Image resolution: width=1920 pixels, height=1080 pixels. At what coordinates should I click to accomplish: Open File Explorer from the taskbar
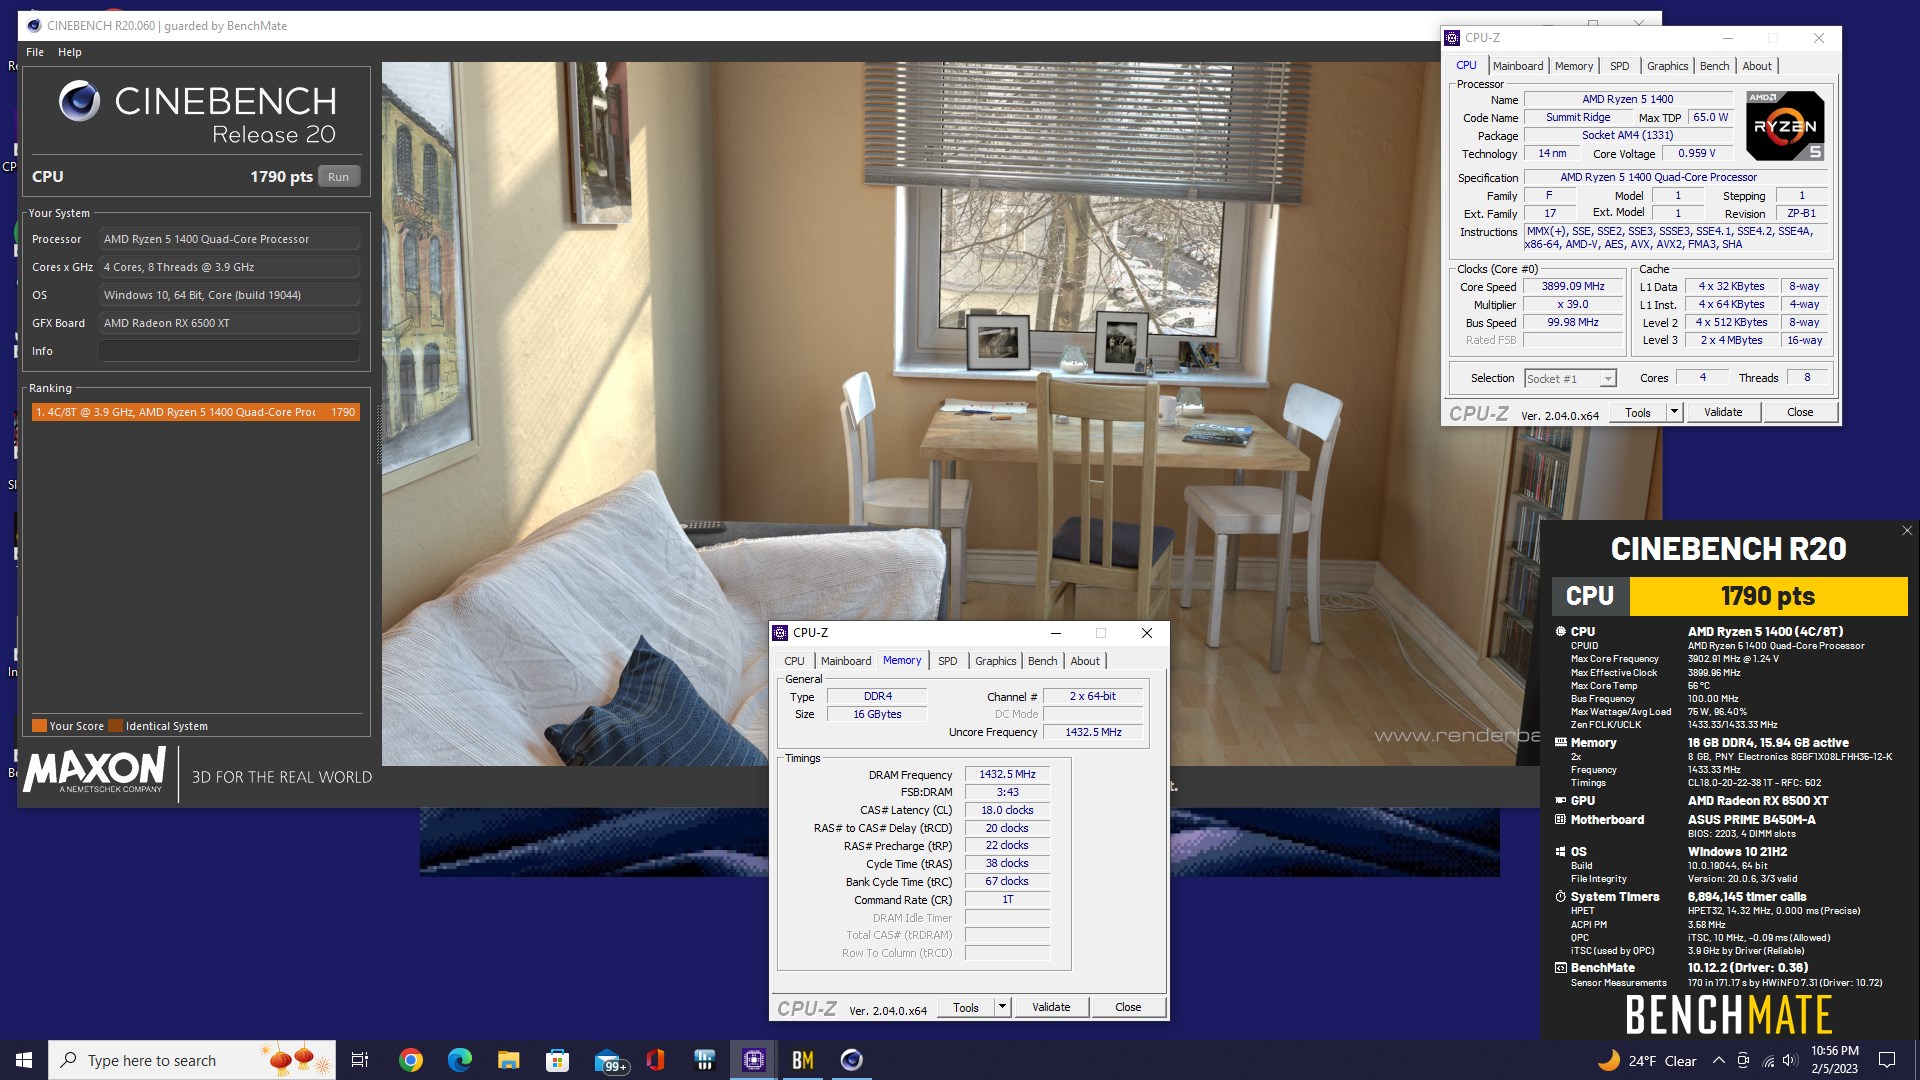(x=508, y=1060)
